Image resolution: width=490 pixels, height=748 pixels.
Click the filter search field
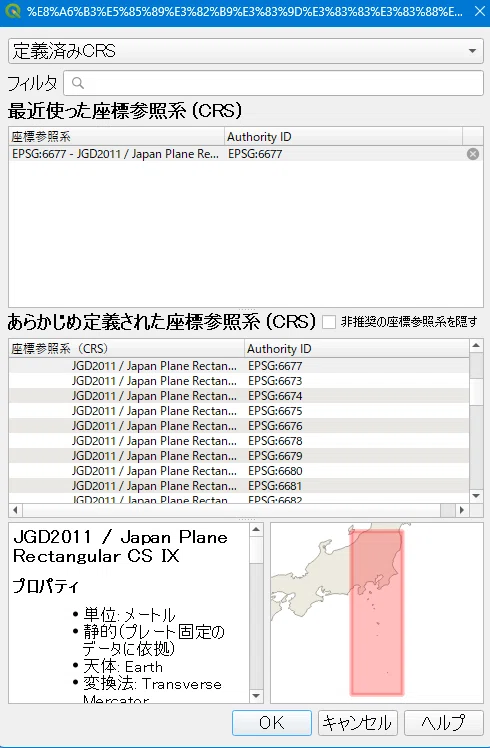[274, 83]
